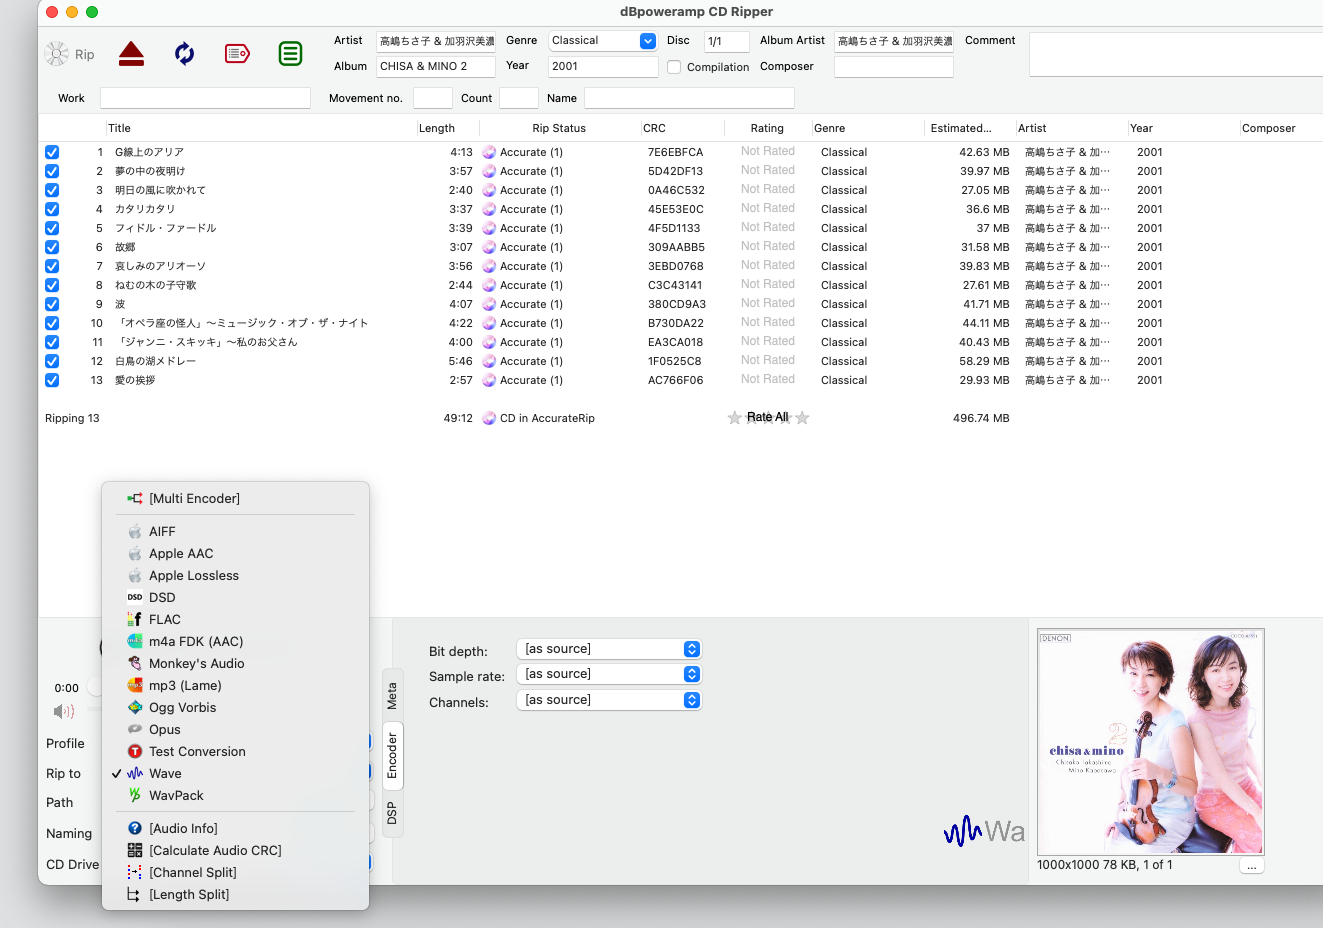This screenshot has height=928, width=1323.
Task: Uncheck track 3 明日の風に吹かれて checkbox
Action: click(52, 190)
